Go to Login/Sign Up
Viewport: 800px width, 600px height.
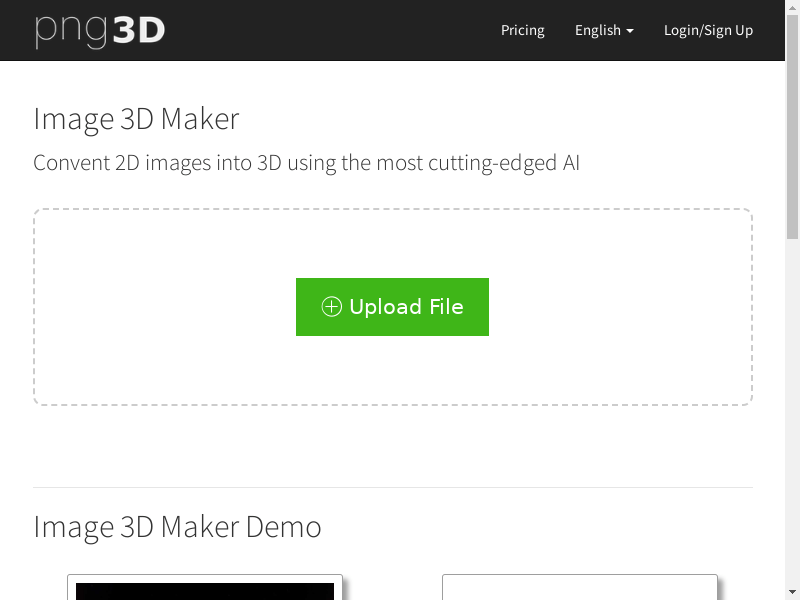(708, 30)
